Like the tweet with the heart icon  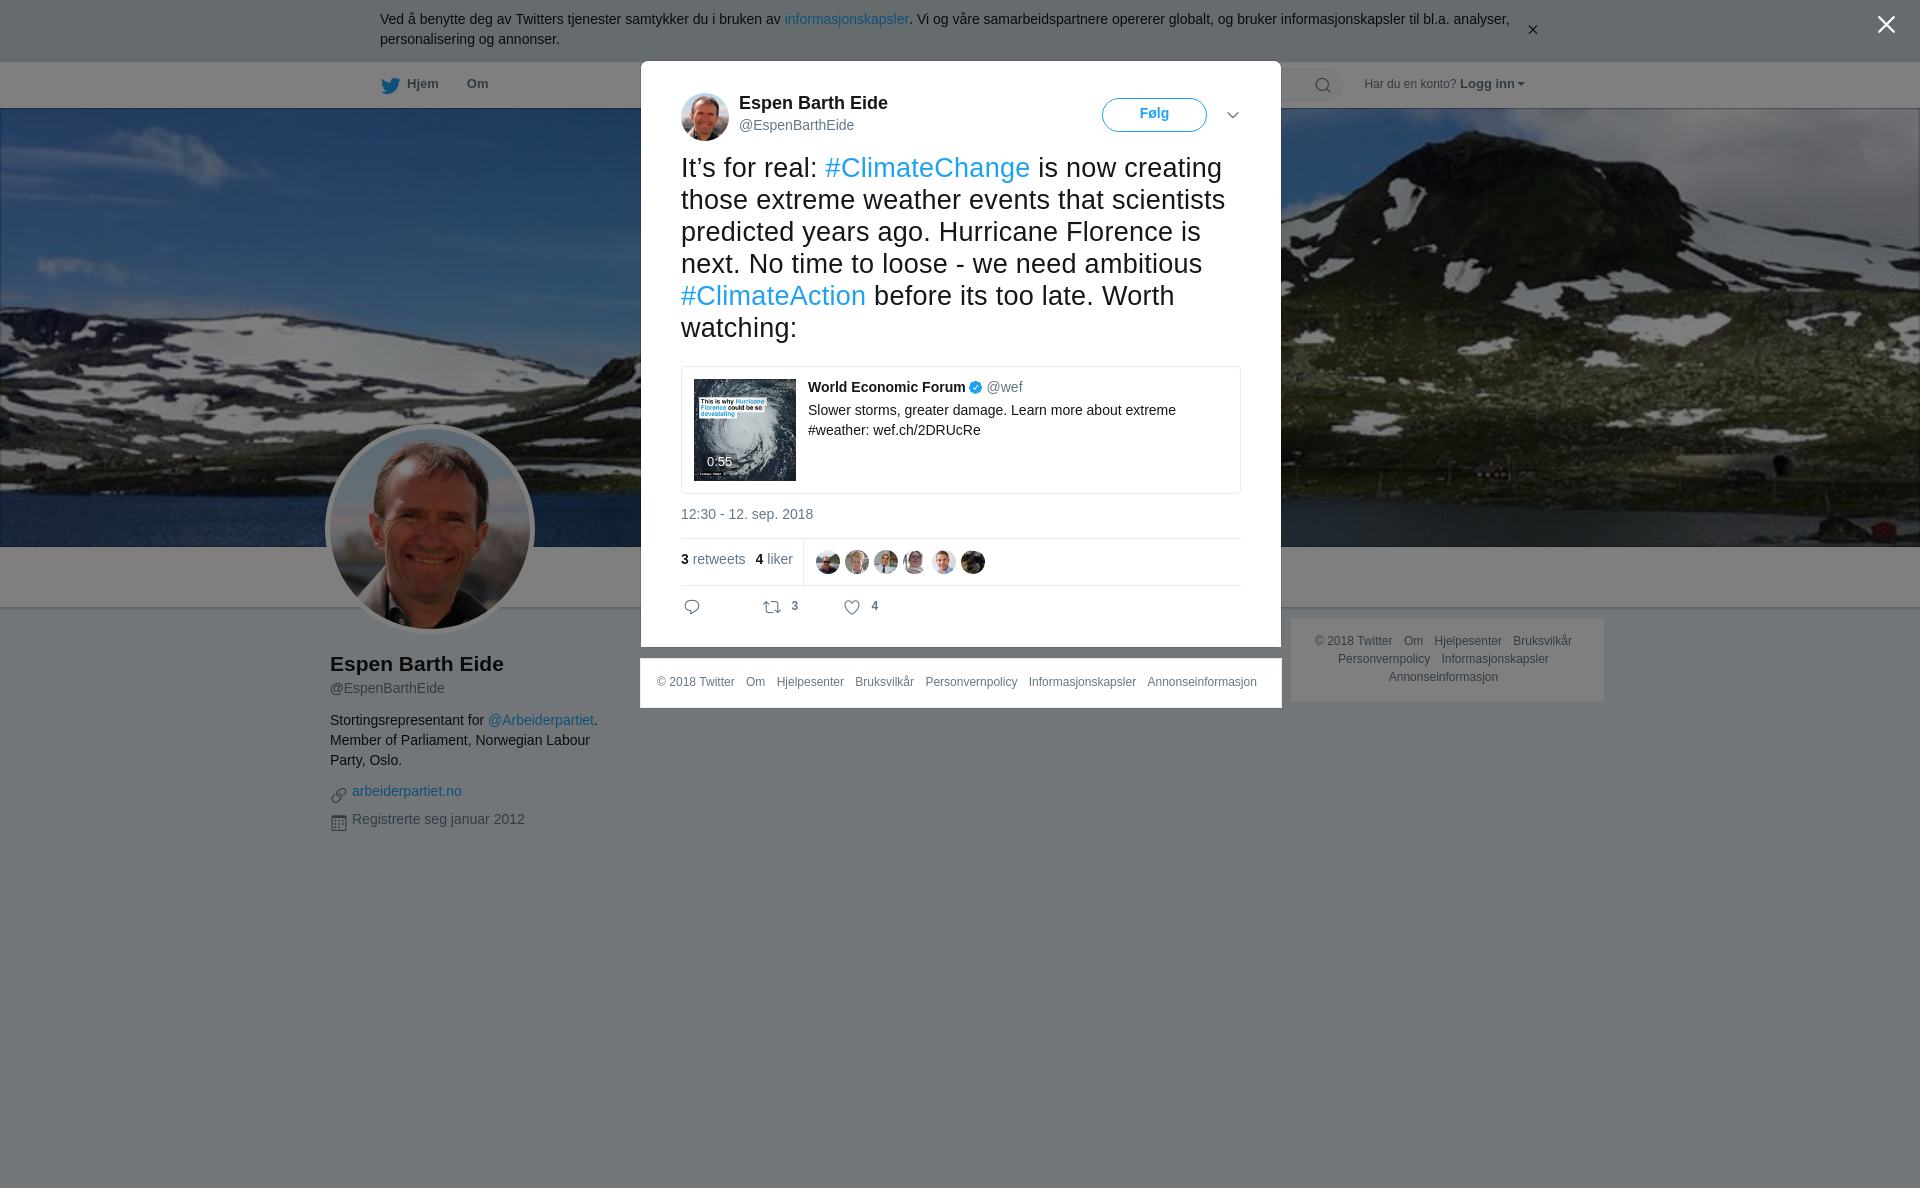(x=852, y=607)
